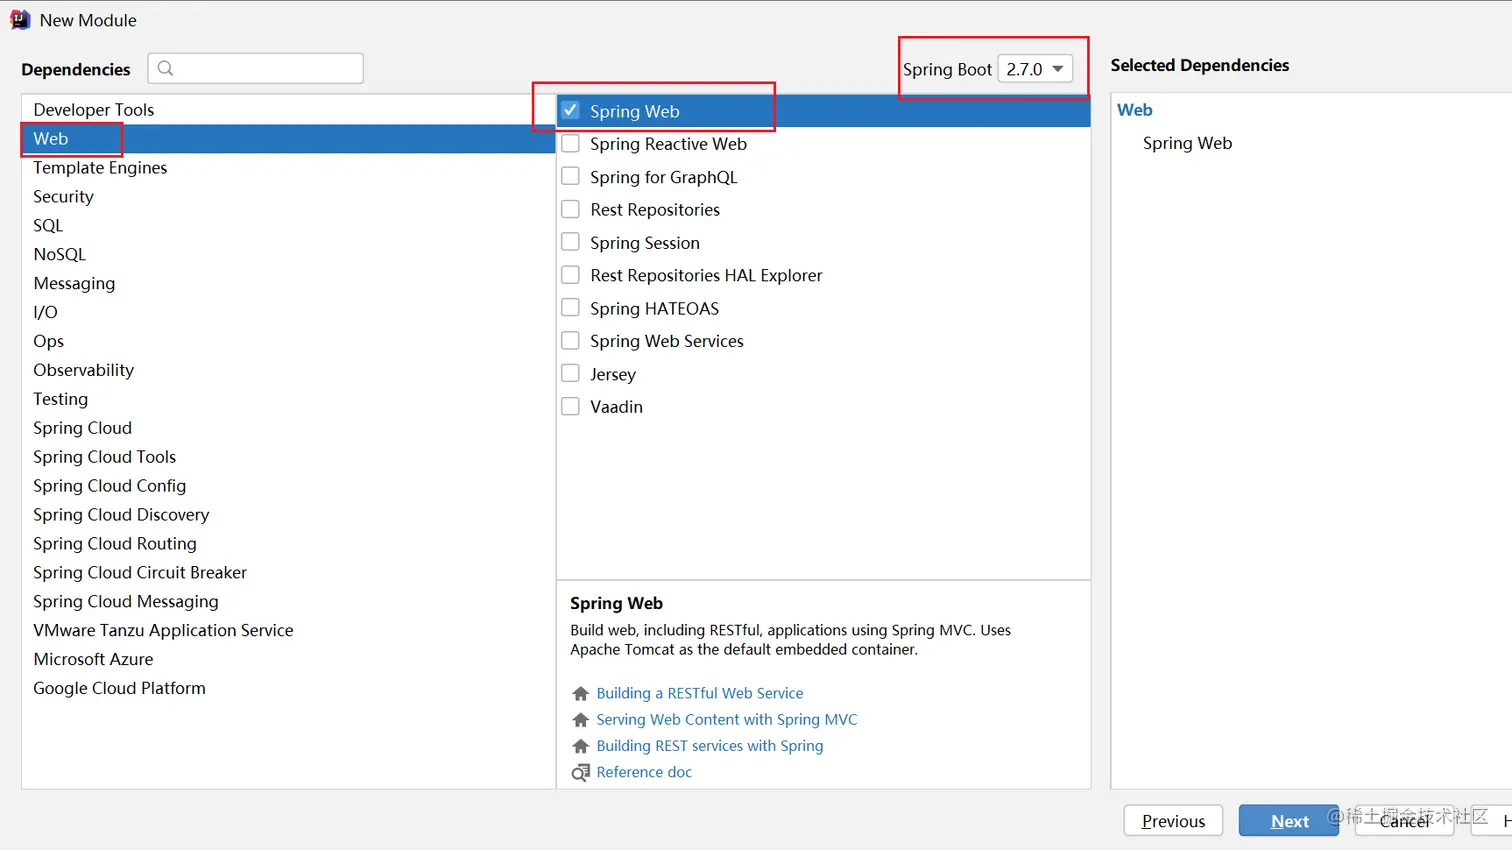Uncheck the Spring Web checkbox
1512x850 pixels.
(x=570, y=110)
